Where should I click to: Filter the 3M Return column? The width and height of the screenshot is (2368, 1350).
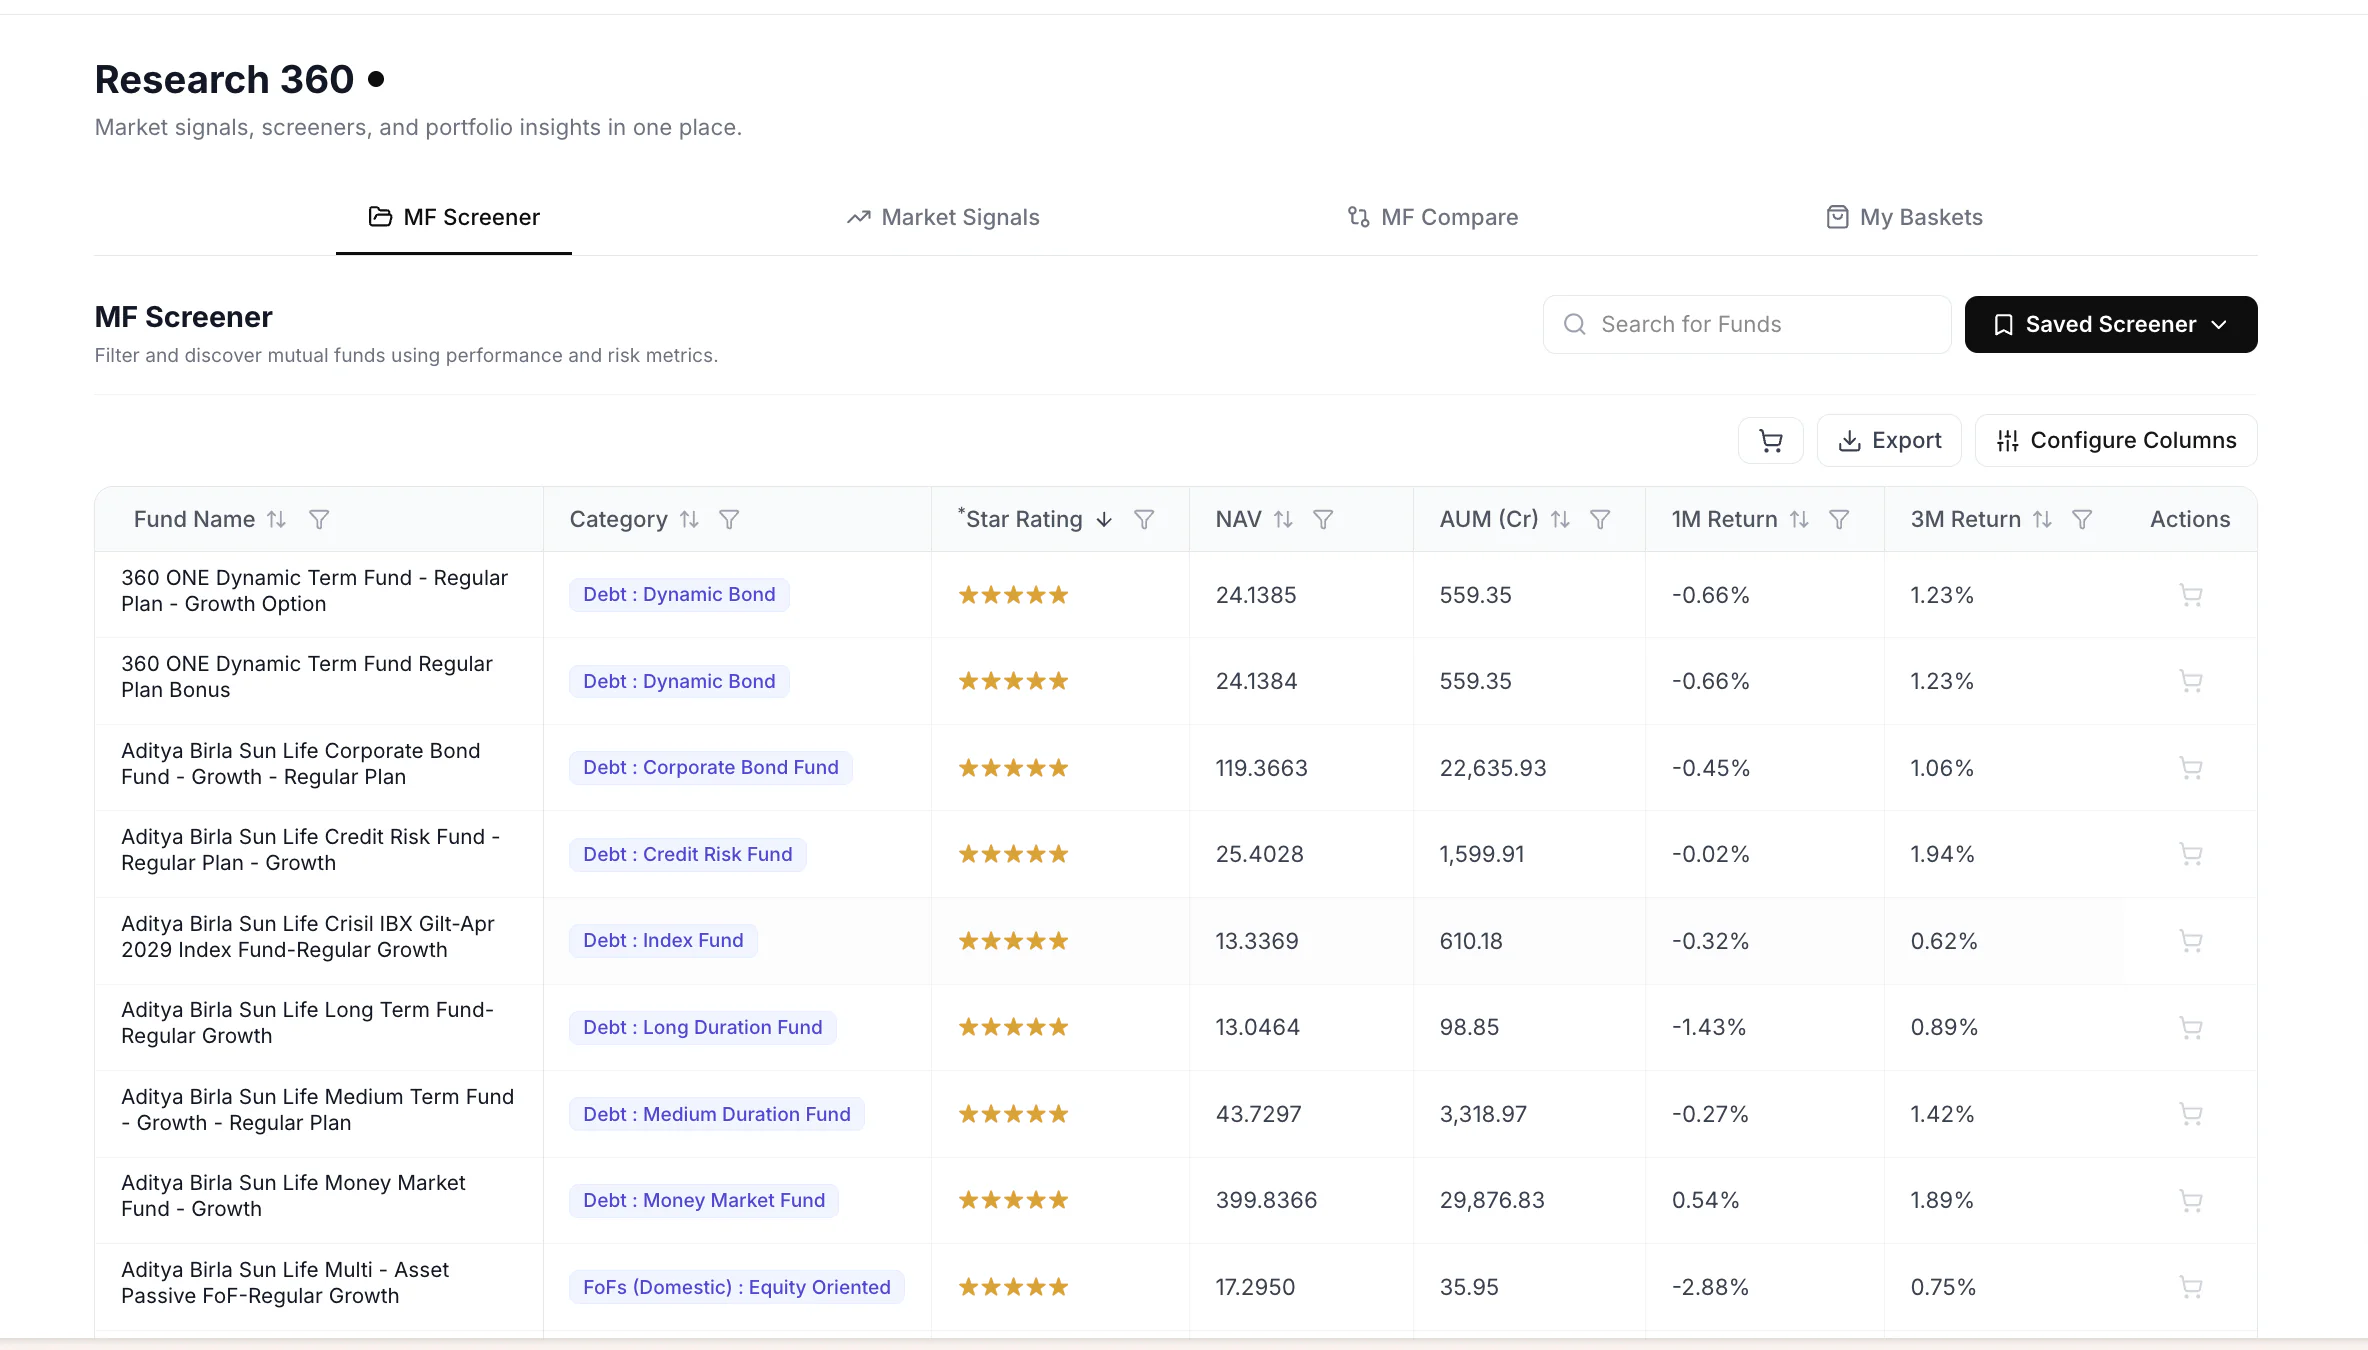pyautogui.click(x=2082, y=519)
